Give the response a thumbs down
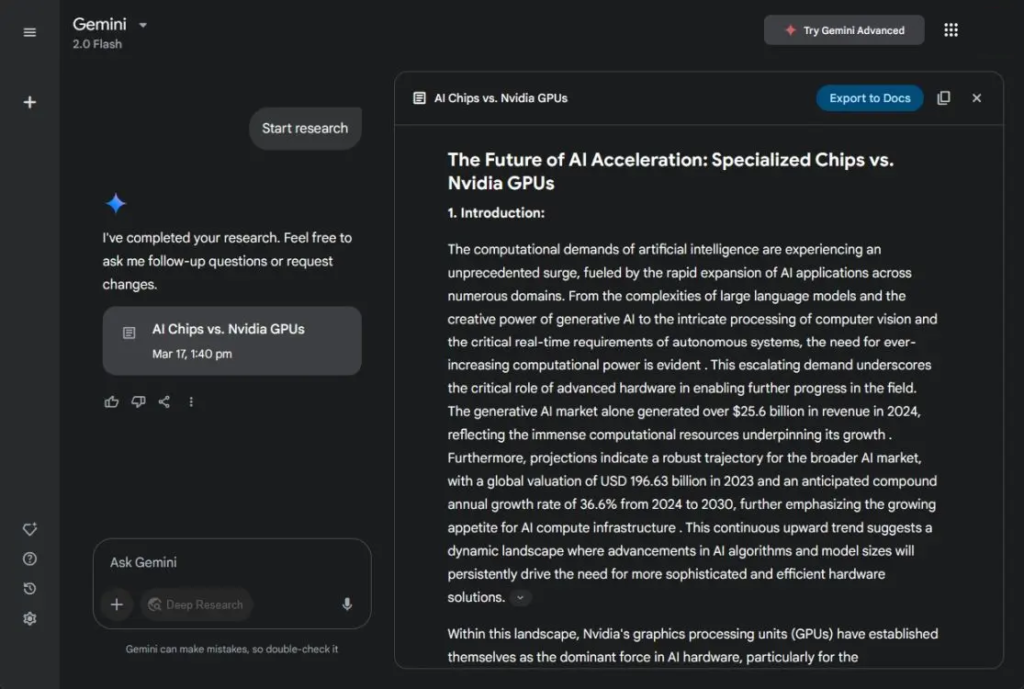 138,401
